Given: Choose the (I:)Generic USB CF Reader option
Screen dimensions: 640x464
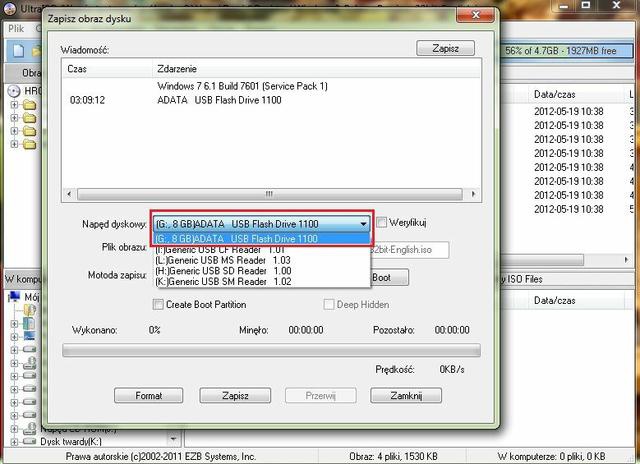Looking at the screenshot, I should click(261, 249).
